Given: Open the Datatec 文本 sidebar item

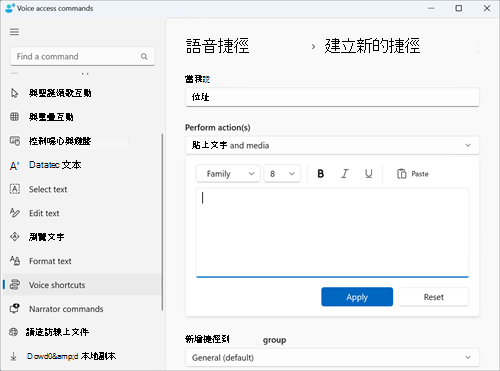Looking at the screenshot, I should (x=82, y=165).
